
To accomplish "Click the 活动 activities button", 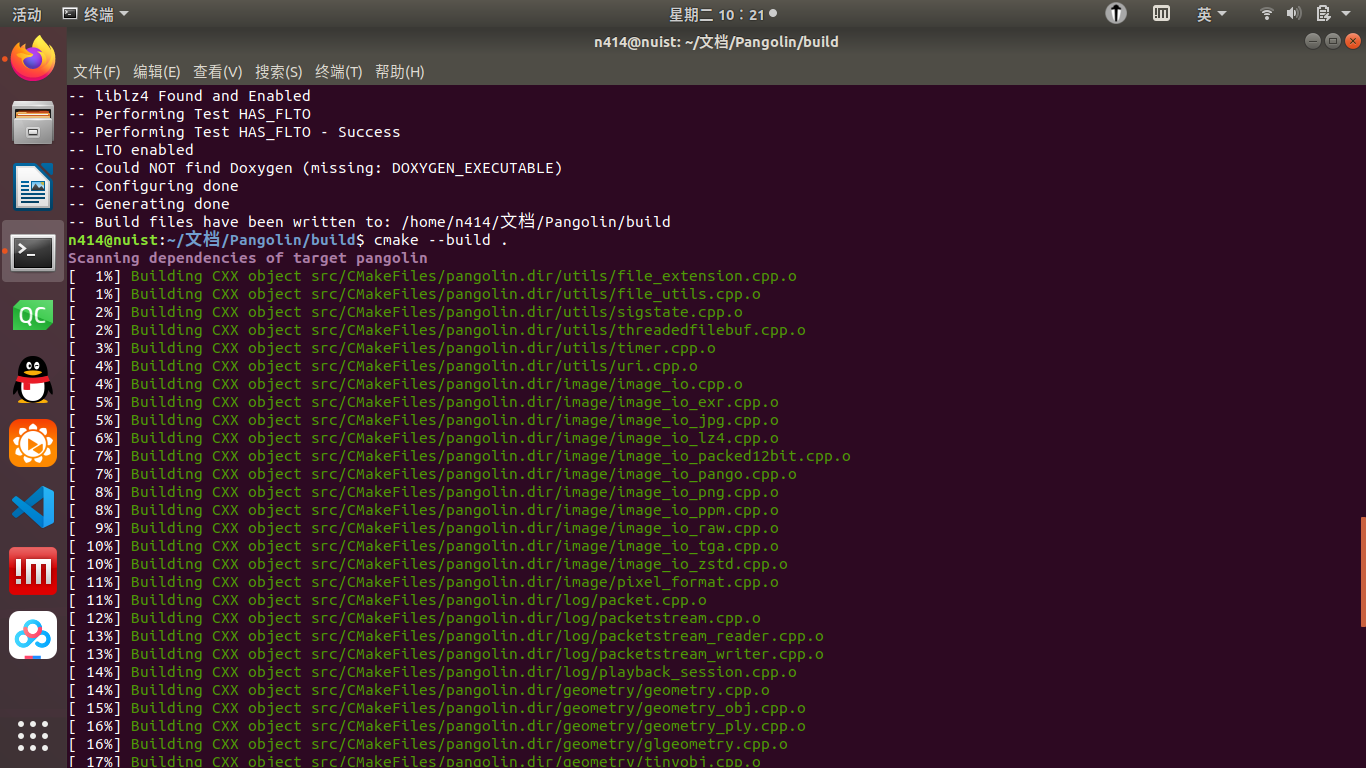I will [27, 14].
